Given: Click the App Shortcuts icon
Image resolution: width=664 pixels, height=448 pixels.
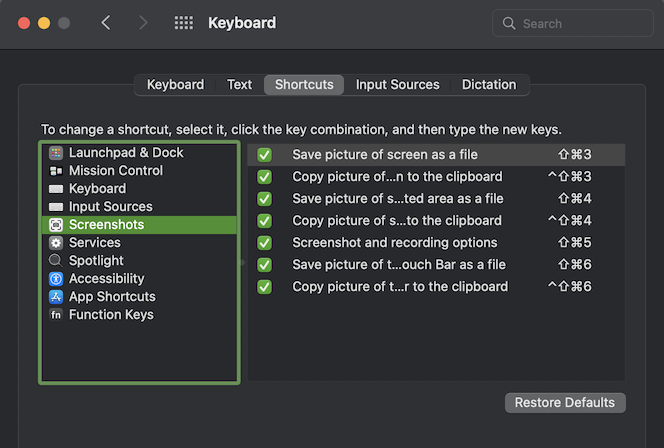Looking at the screenshot, I should coord(56,297).
